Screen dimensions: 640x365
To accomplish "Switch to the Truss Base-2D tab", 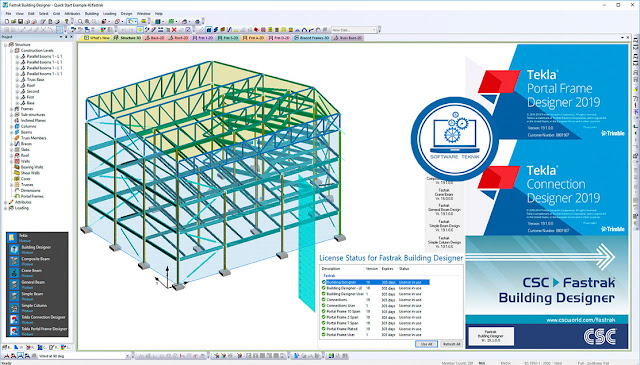I will pos(348,38).
